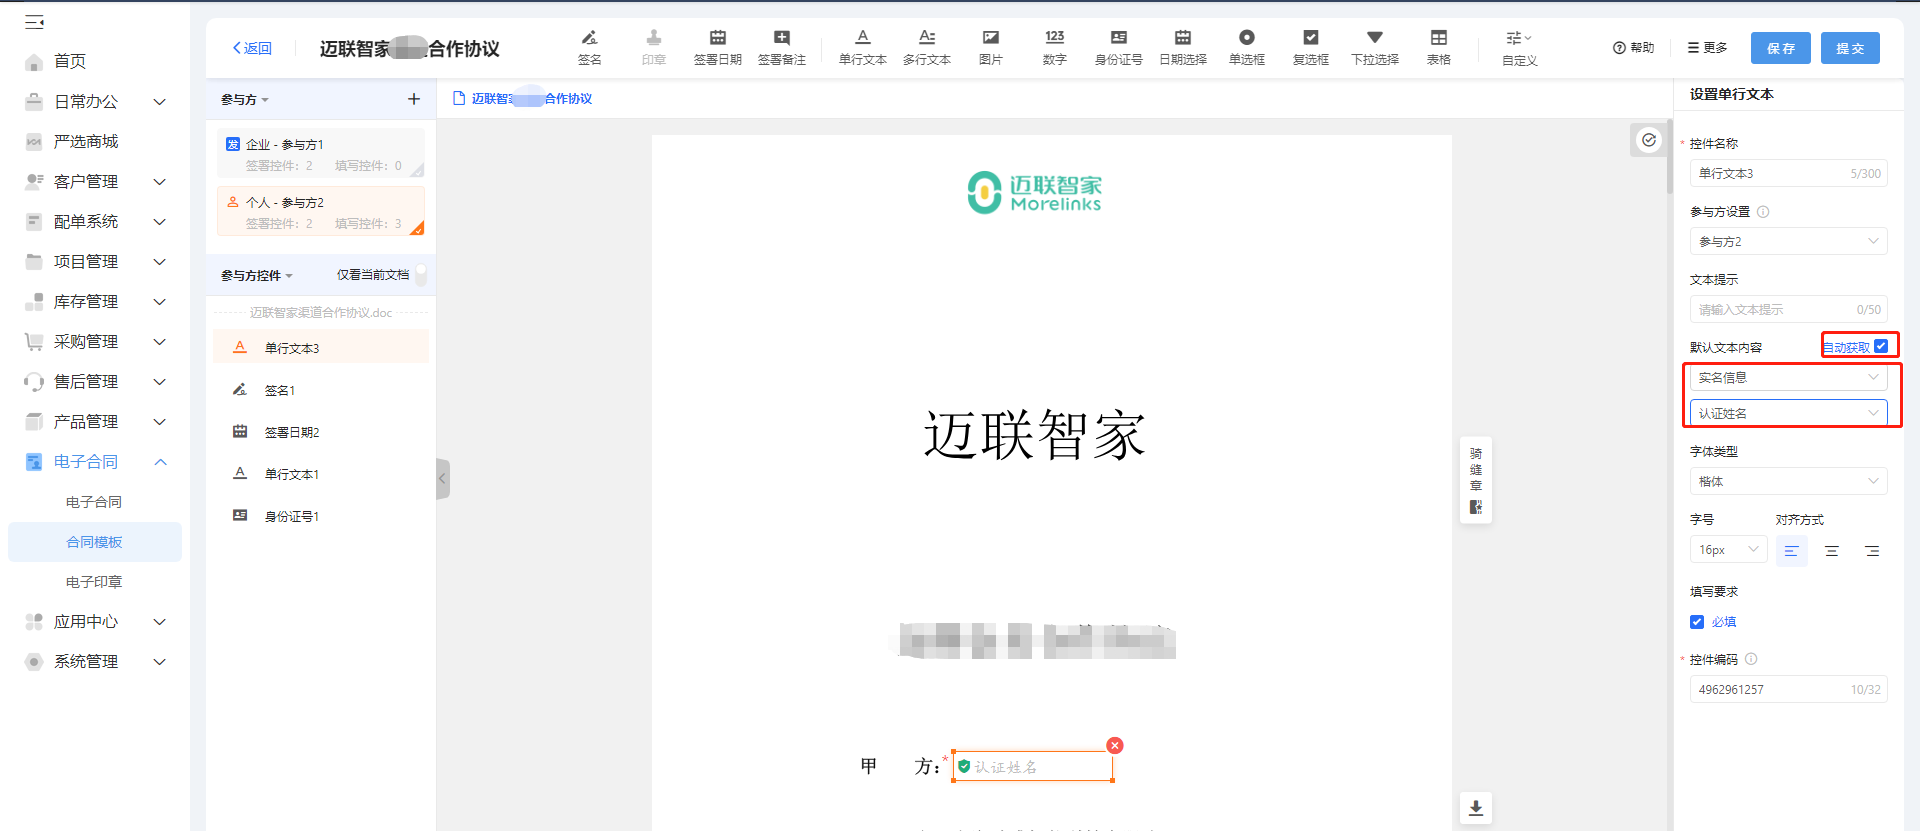Click the download arrow icon on the document
1920x831 pixels.
pyautogui.click(x=1476, y=808)
